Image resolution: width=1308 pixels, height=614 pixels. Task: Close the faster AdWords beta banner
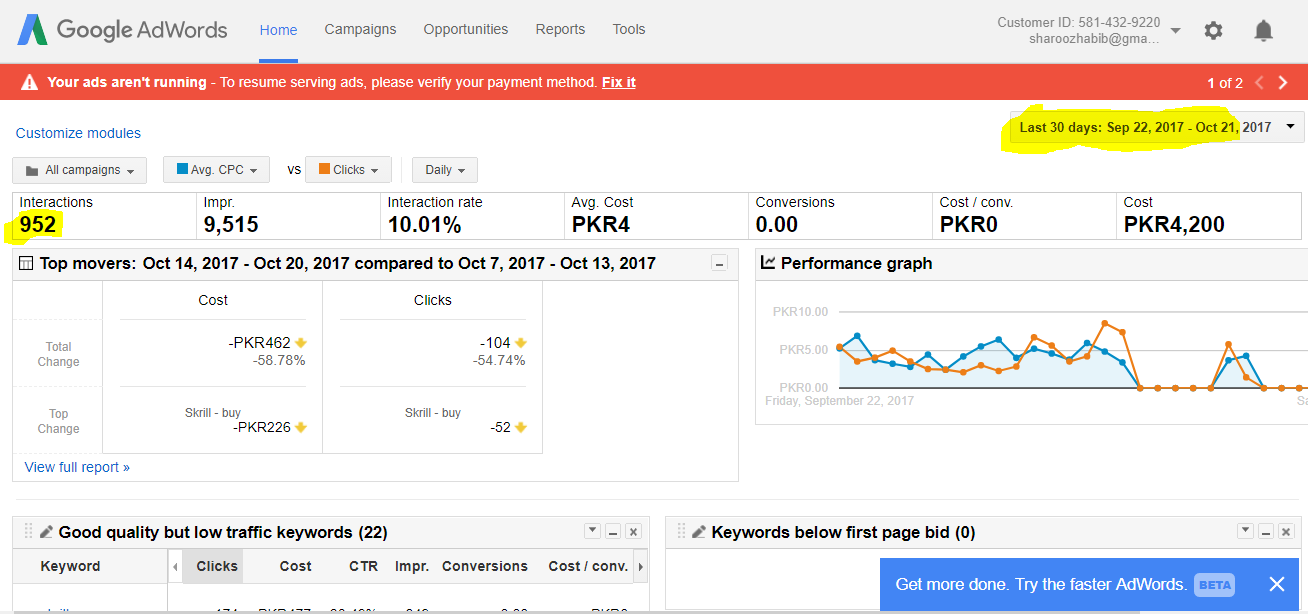1277,584
